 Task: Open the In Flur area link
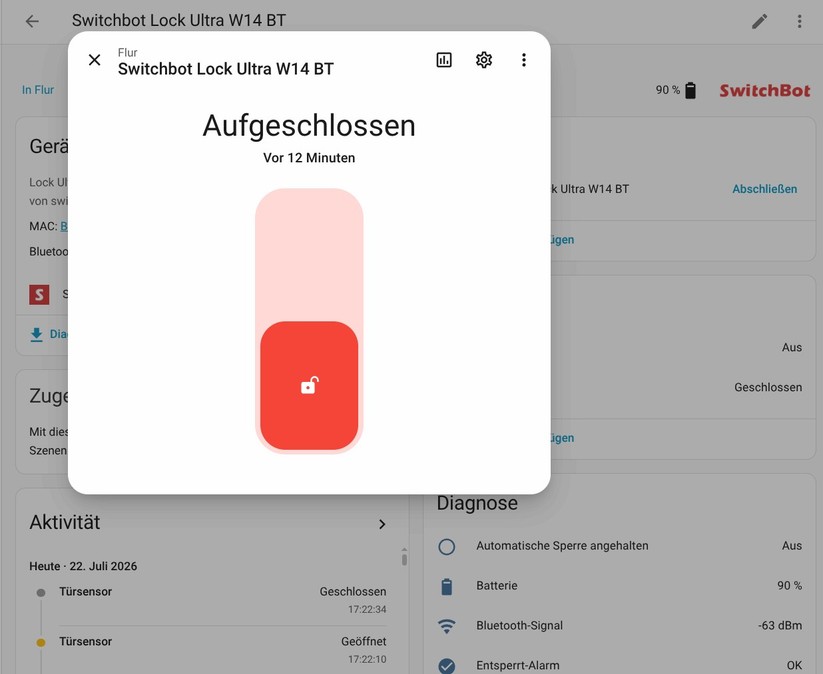tap(38, 90)
